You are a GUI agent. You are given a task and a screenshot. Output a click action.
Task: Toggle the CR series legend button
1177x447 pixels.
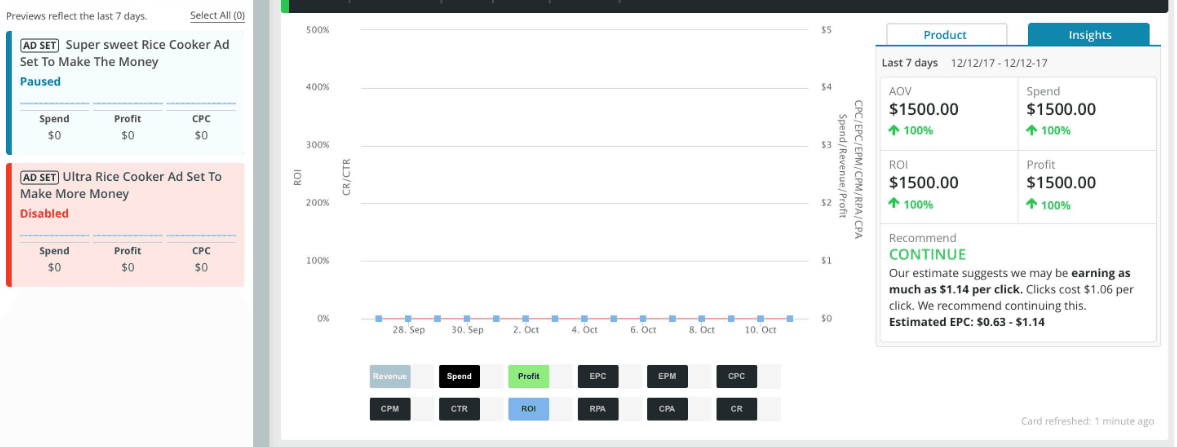pos(736,409)
